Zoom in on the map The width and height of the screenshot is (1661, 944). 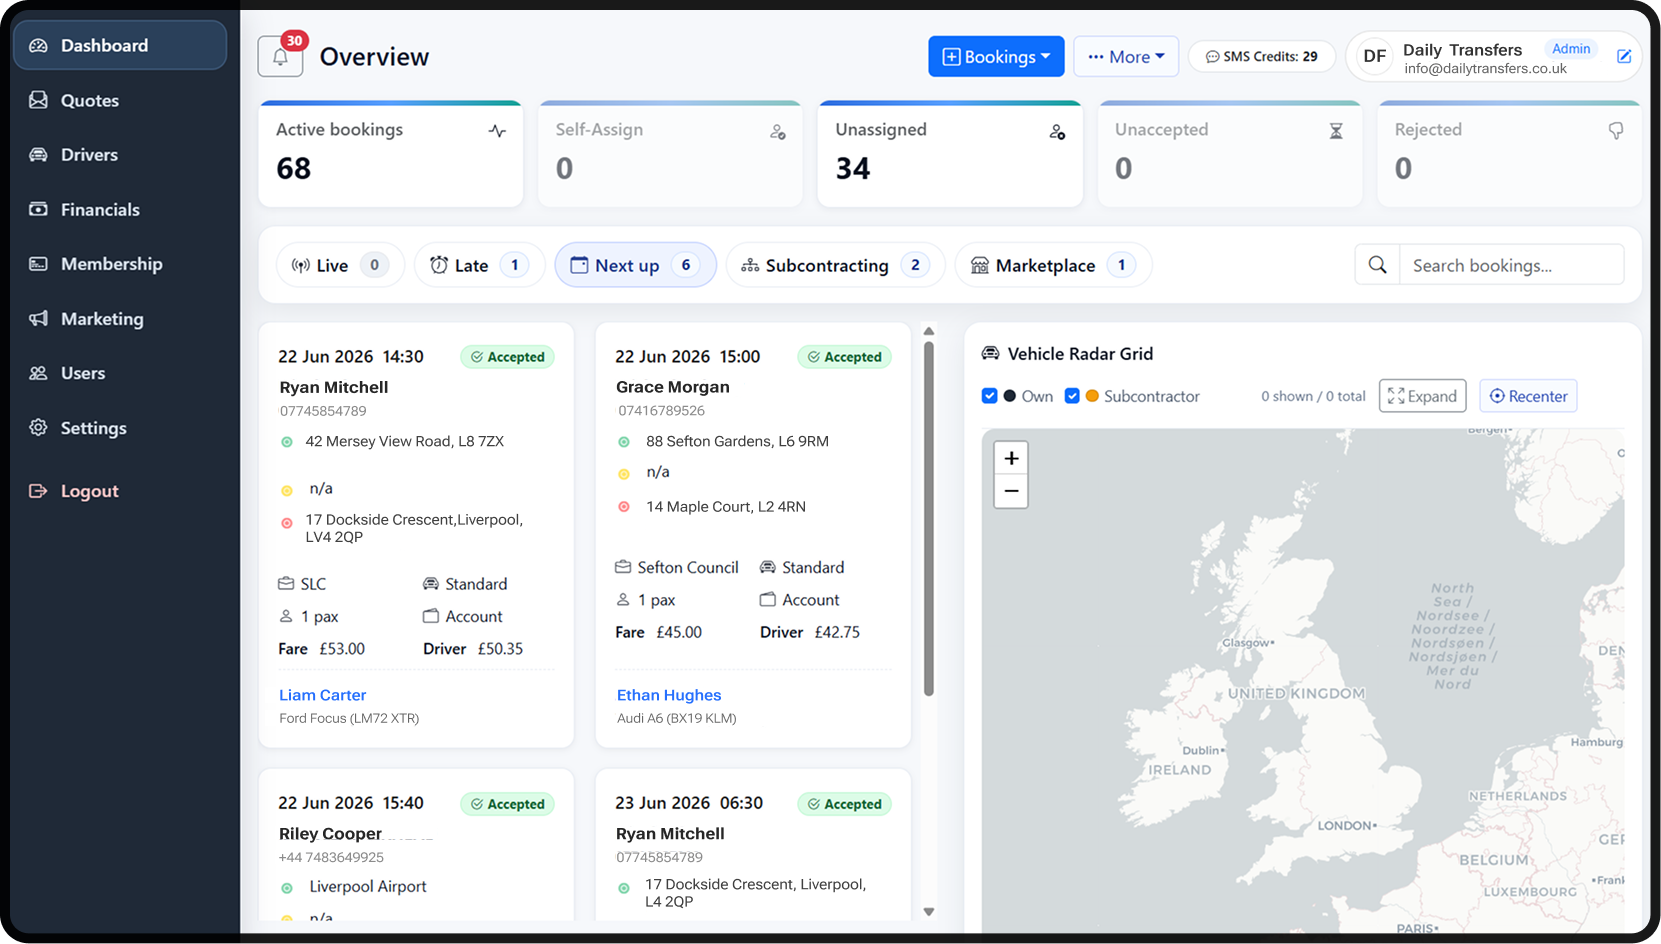tap(1011, 458)
